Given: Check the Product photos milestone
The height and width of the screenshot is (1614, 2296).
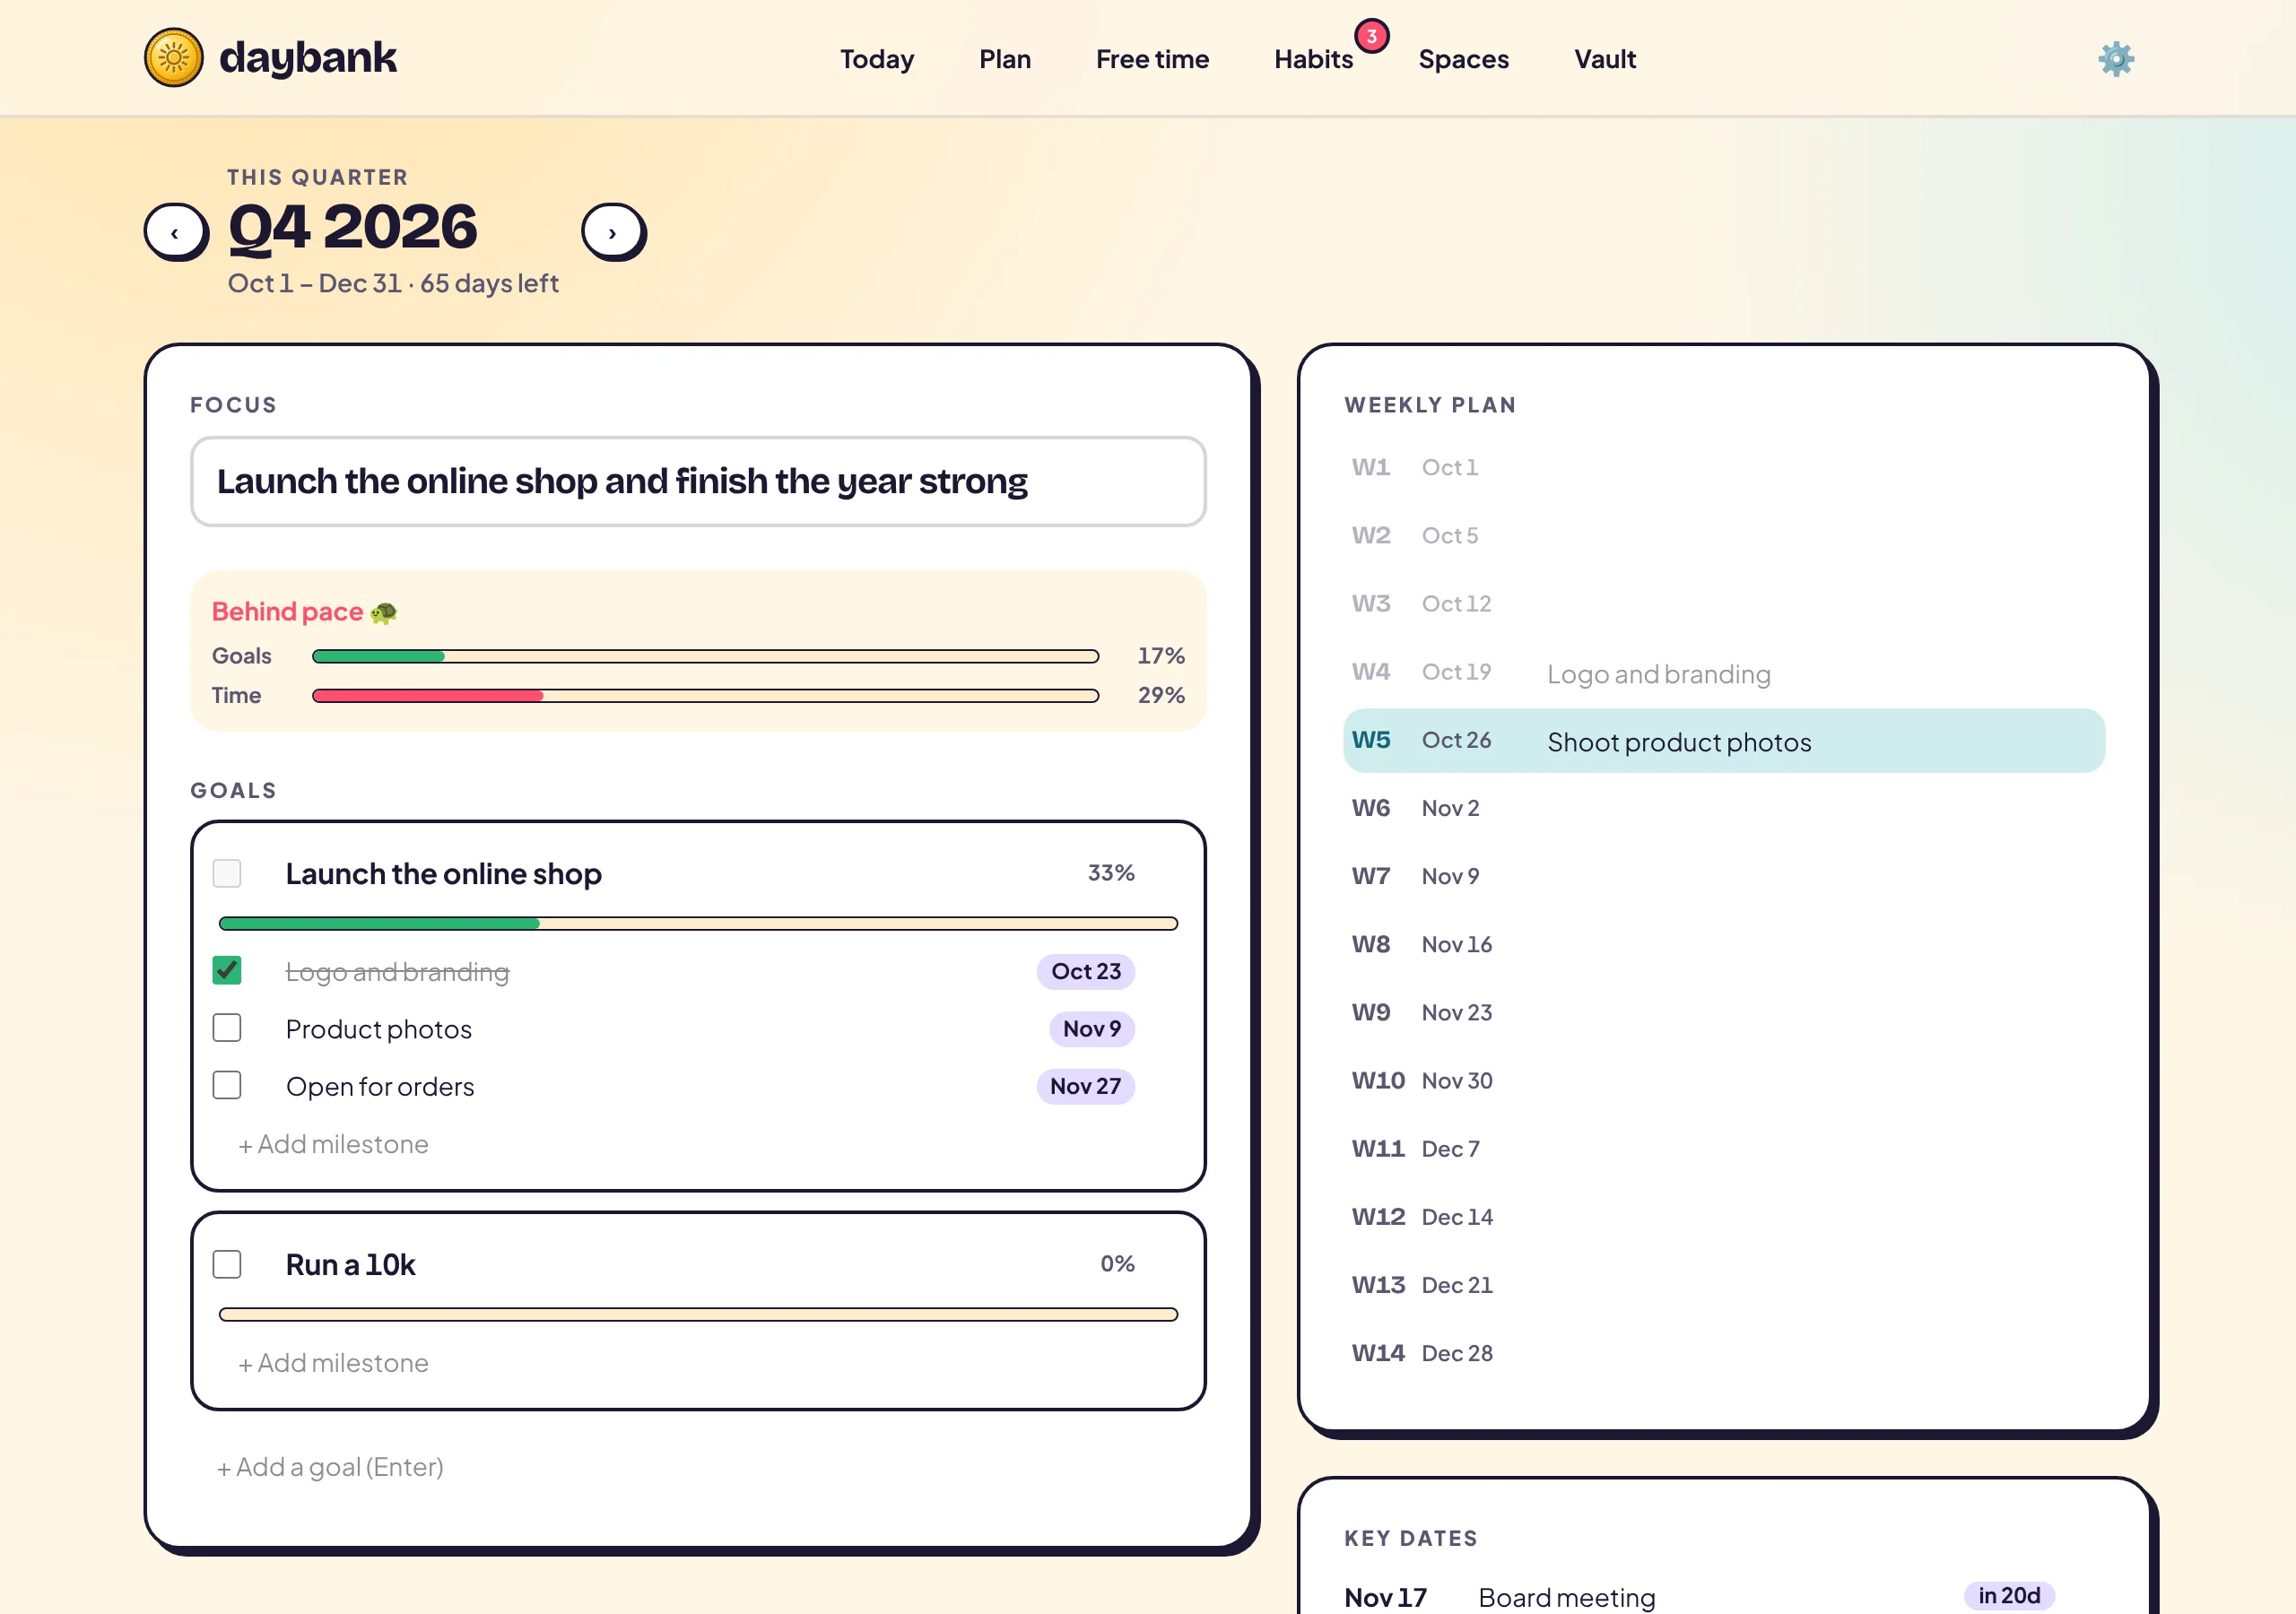Looking at the screenshot, I should click(227, 1028).
